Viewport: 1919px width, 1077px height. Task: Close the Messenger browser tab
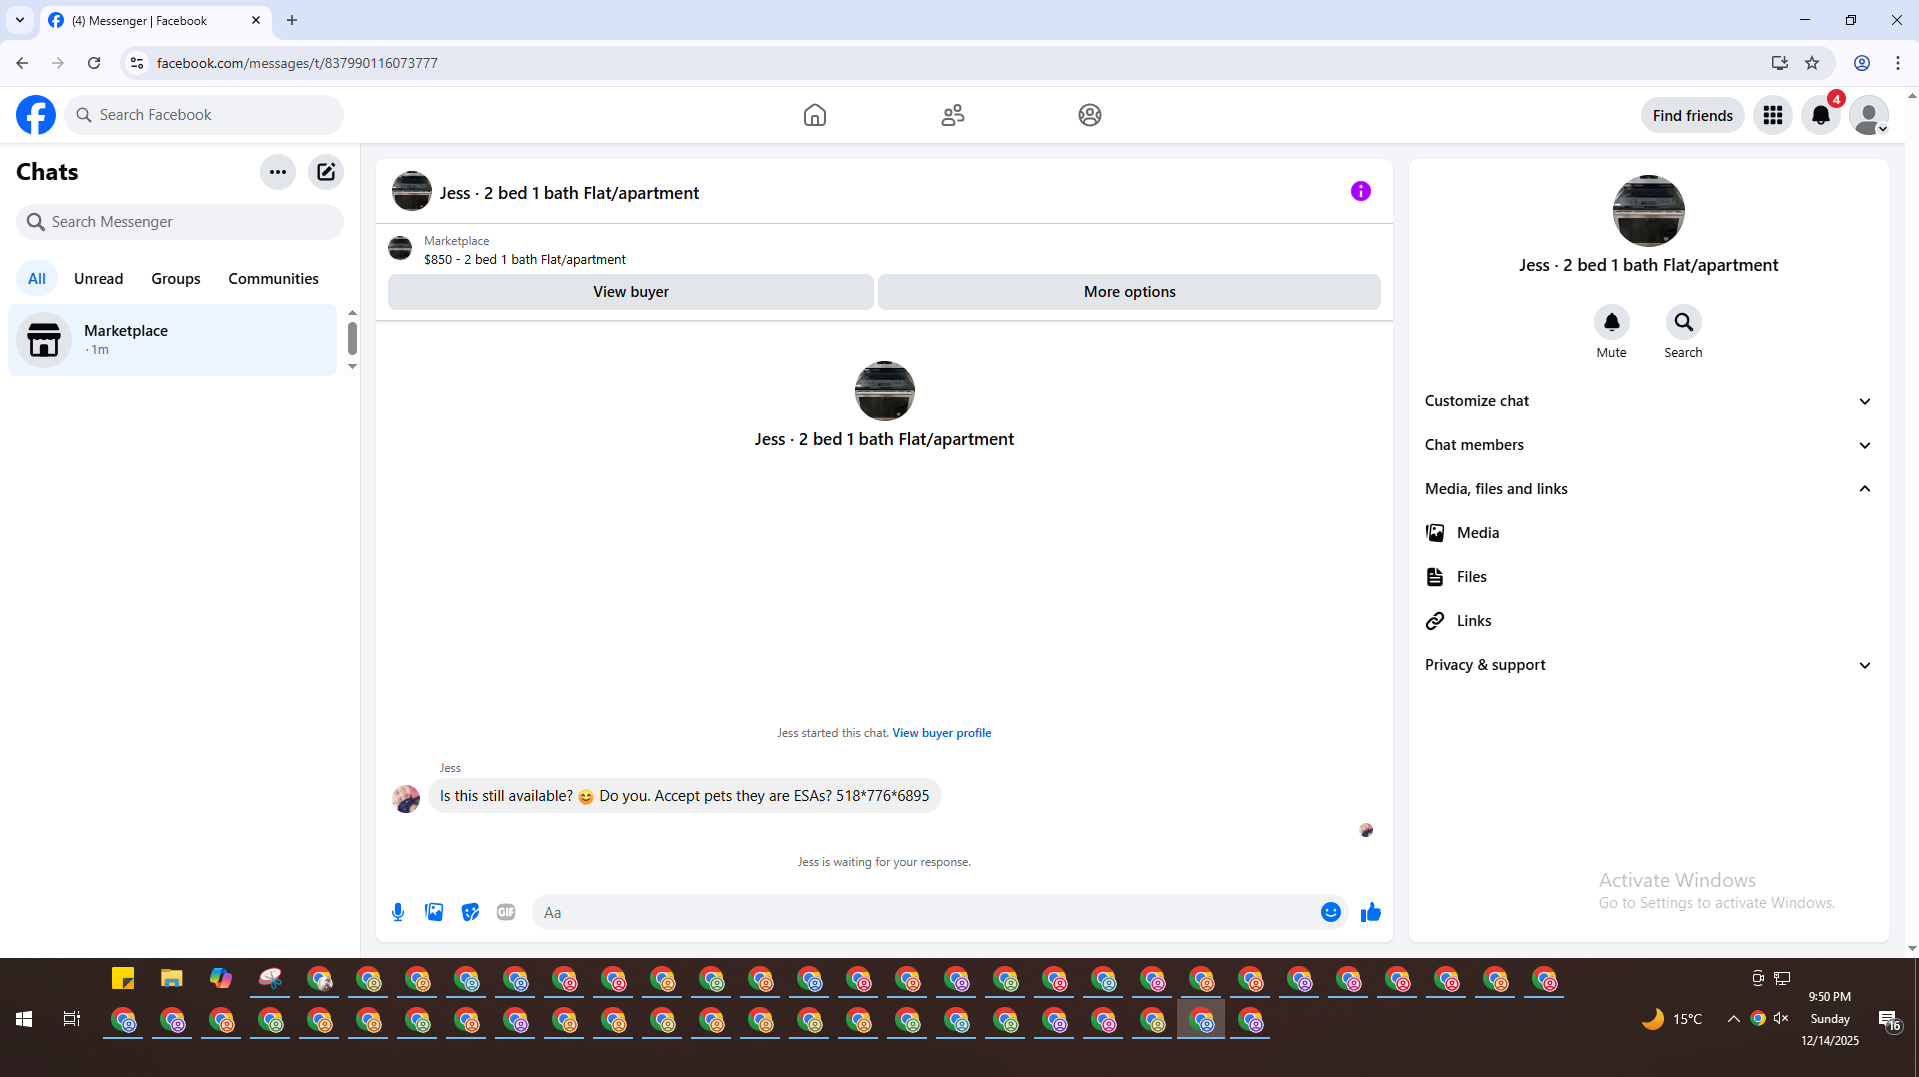pyautogui.click(x=256, y=20)
